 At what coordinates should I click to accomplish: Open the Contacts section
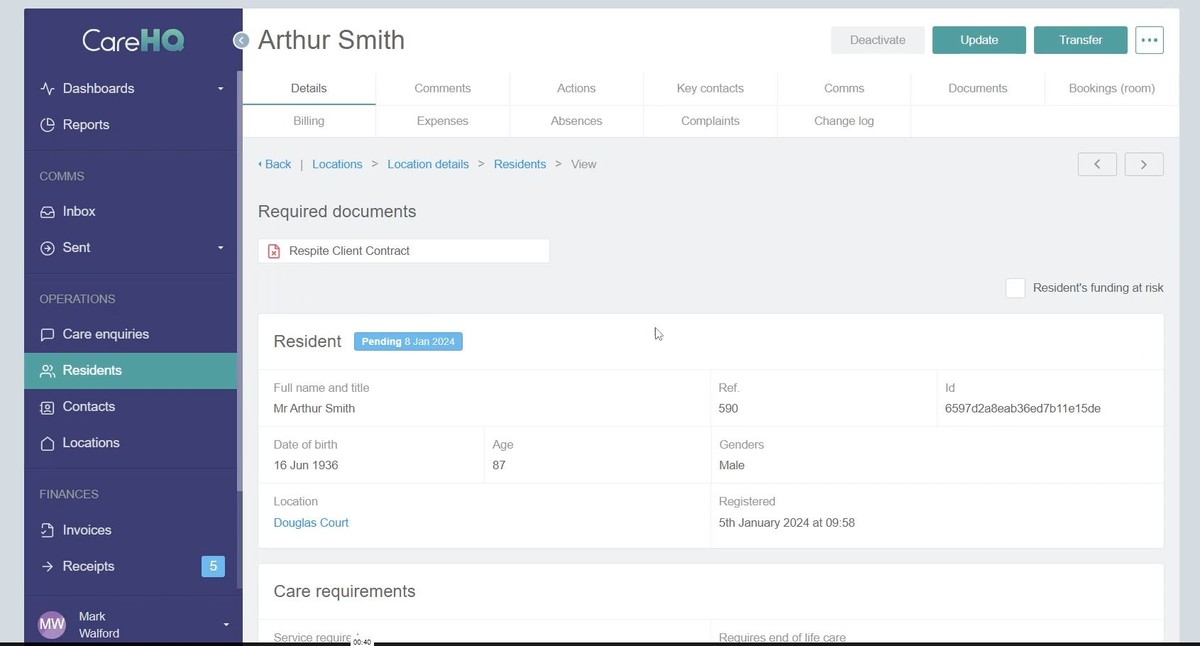pyautogui.click(x=88, y=406)
